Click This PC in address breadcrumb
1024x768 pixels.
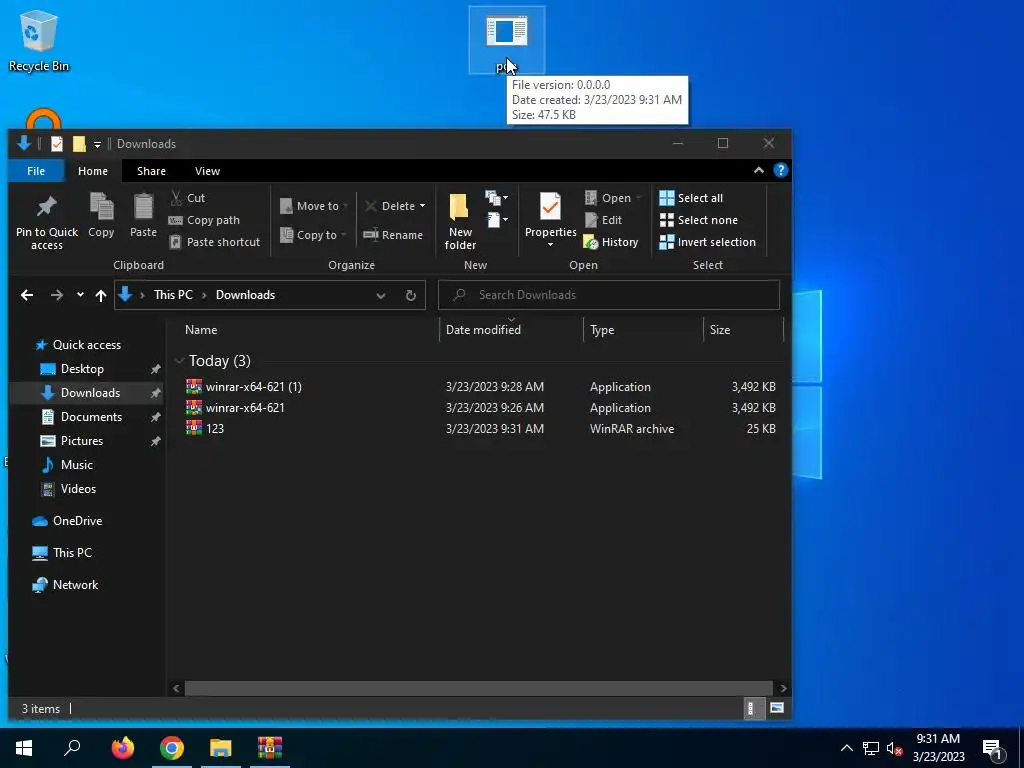(x=173, y=295)
